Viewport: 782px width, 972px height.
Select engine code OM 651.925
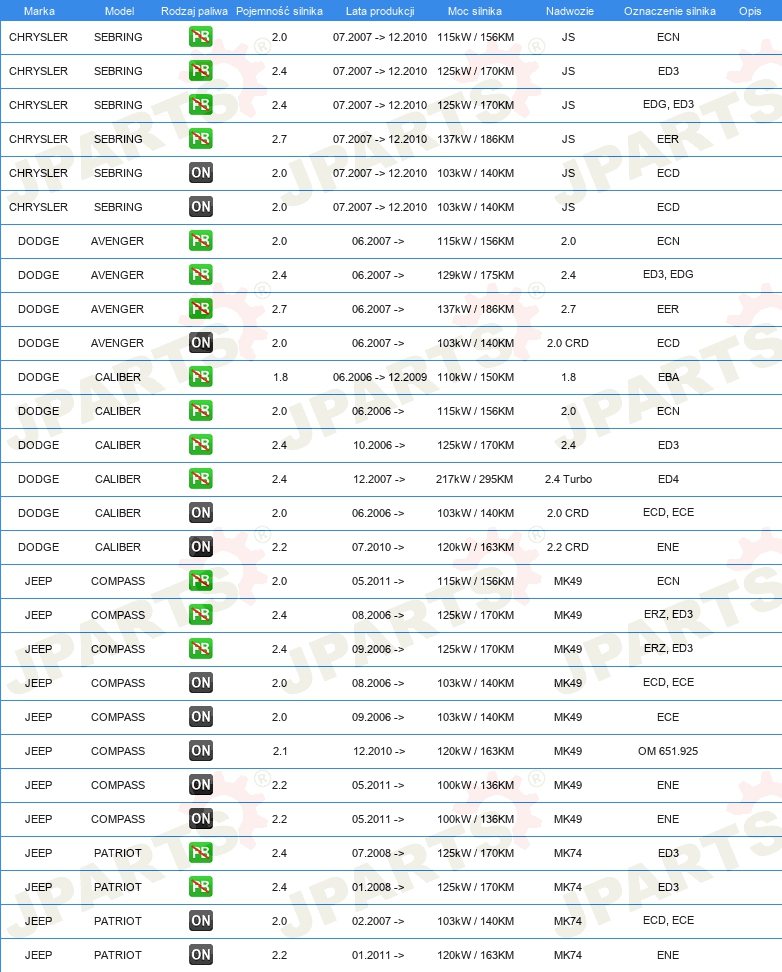click(x=668, y=751)
